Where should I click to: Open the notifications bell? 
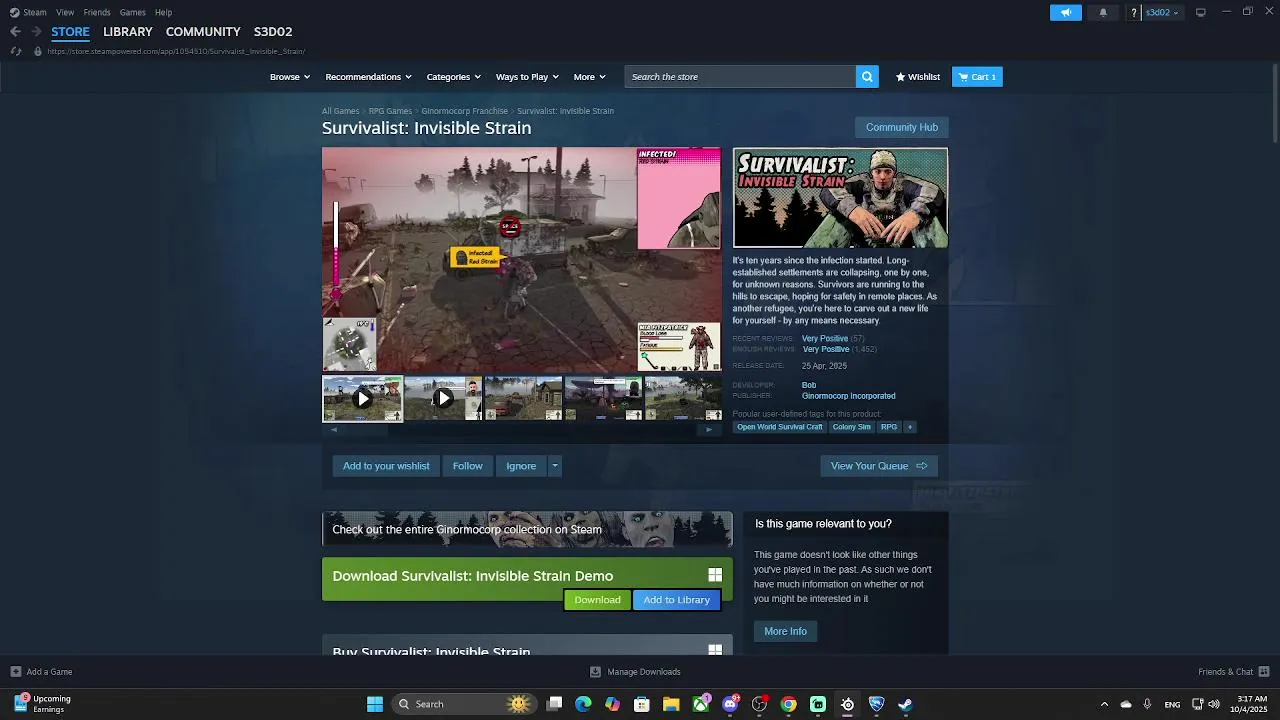point(1103,12)
